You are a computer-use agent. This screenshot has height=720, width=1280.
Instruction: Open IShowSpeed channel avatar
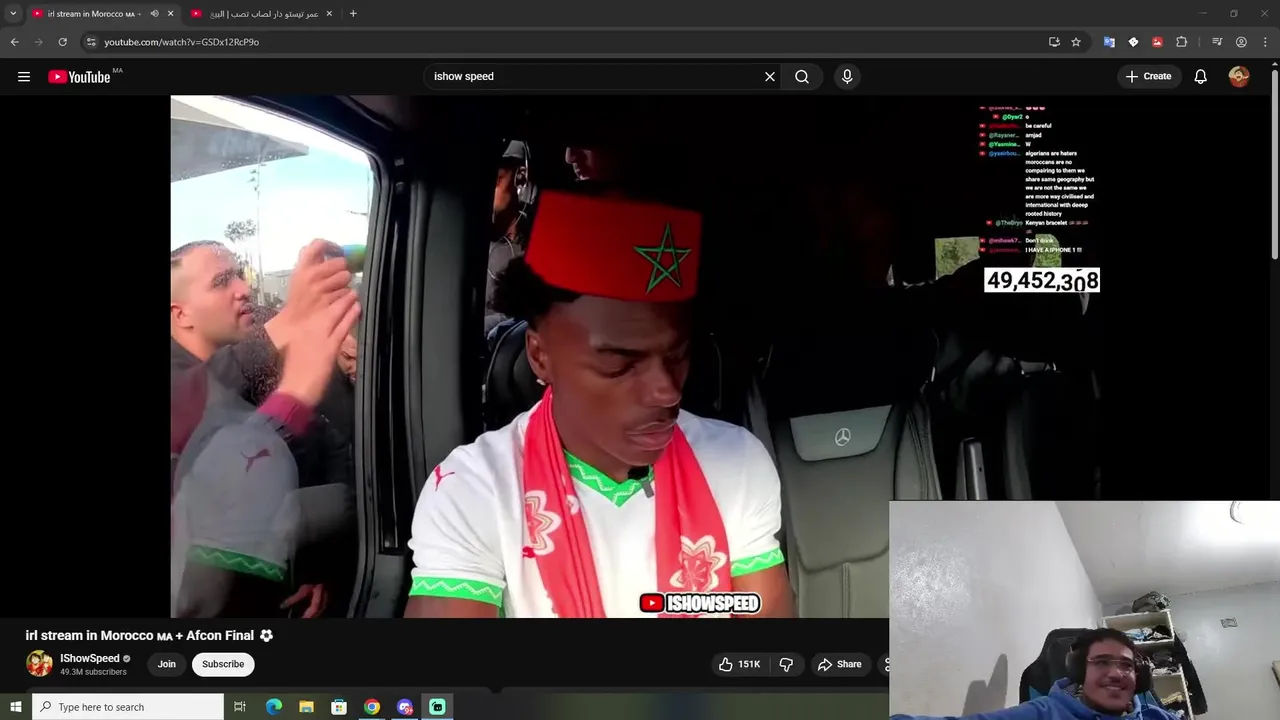pos(39,664)
